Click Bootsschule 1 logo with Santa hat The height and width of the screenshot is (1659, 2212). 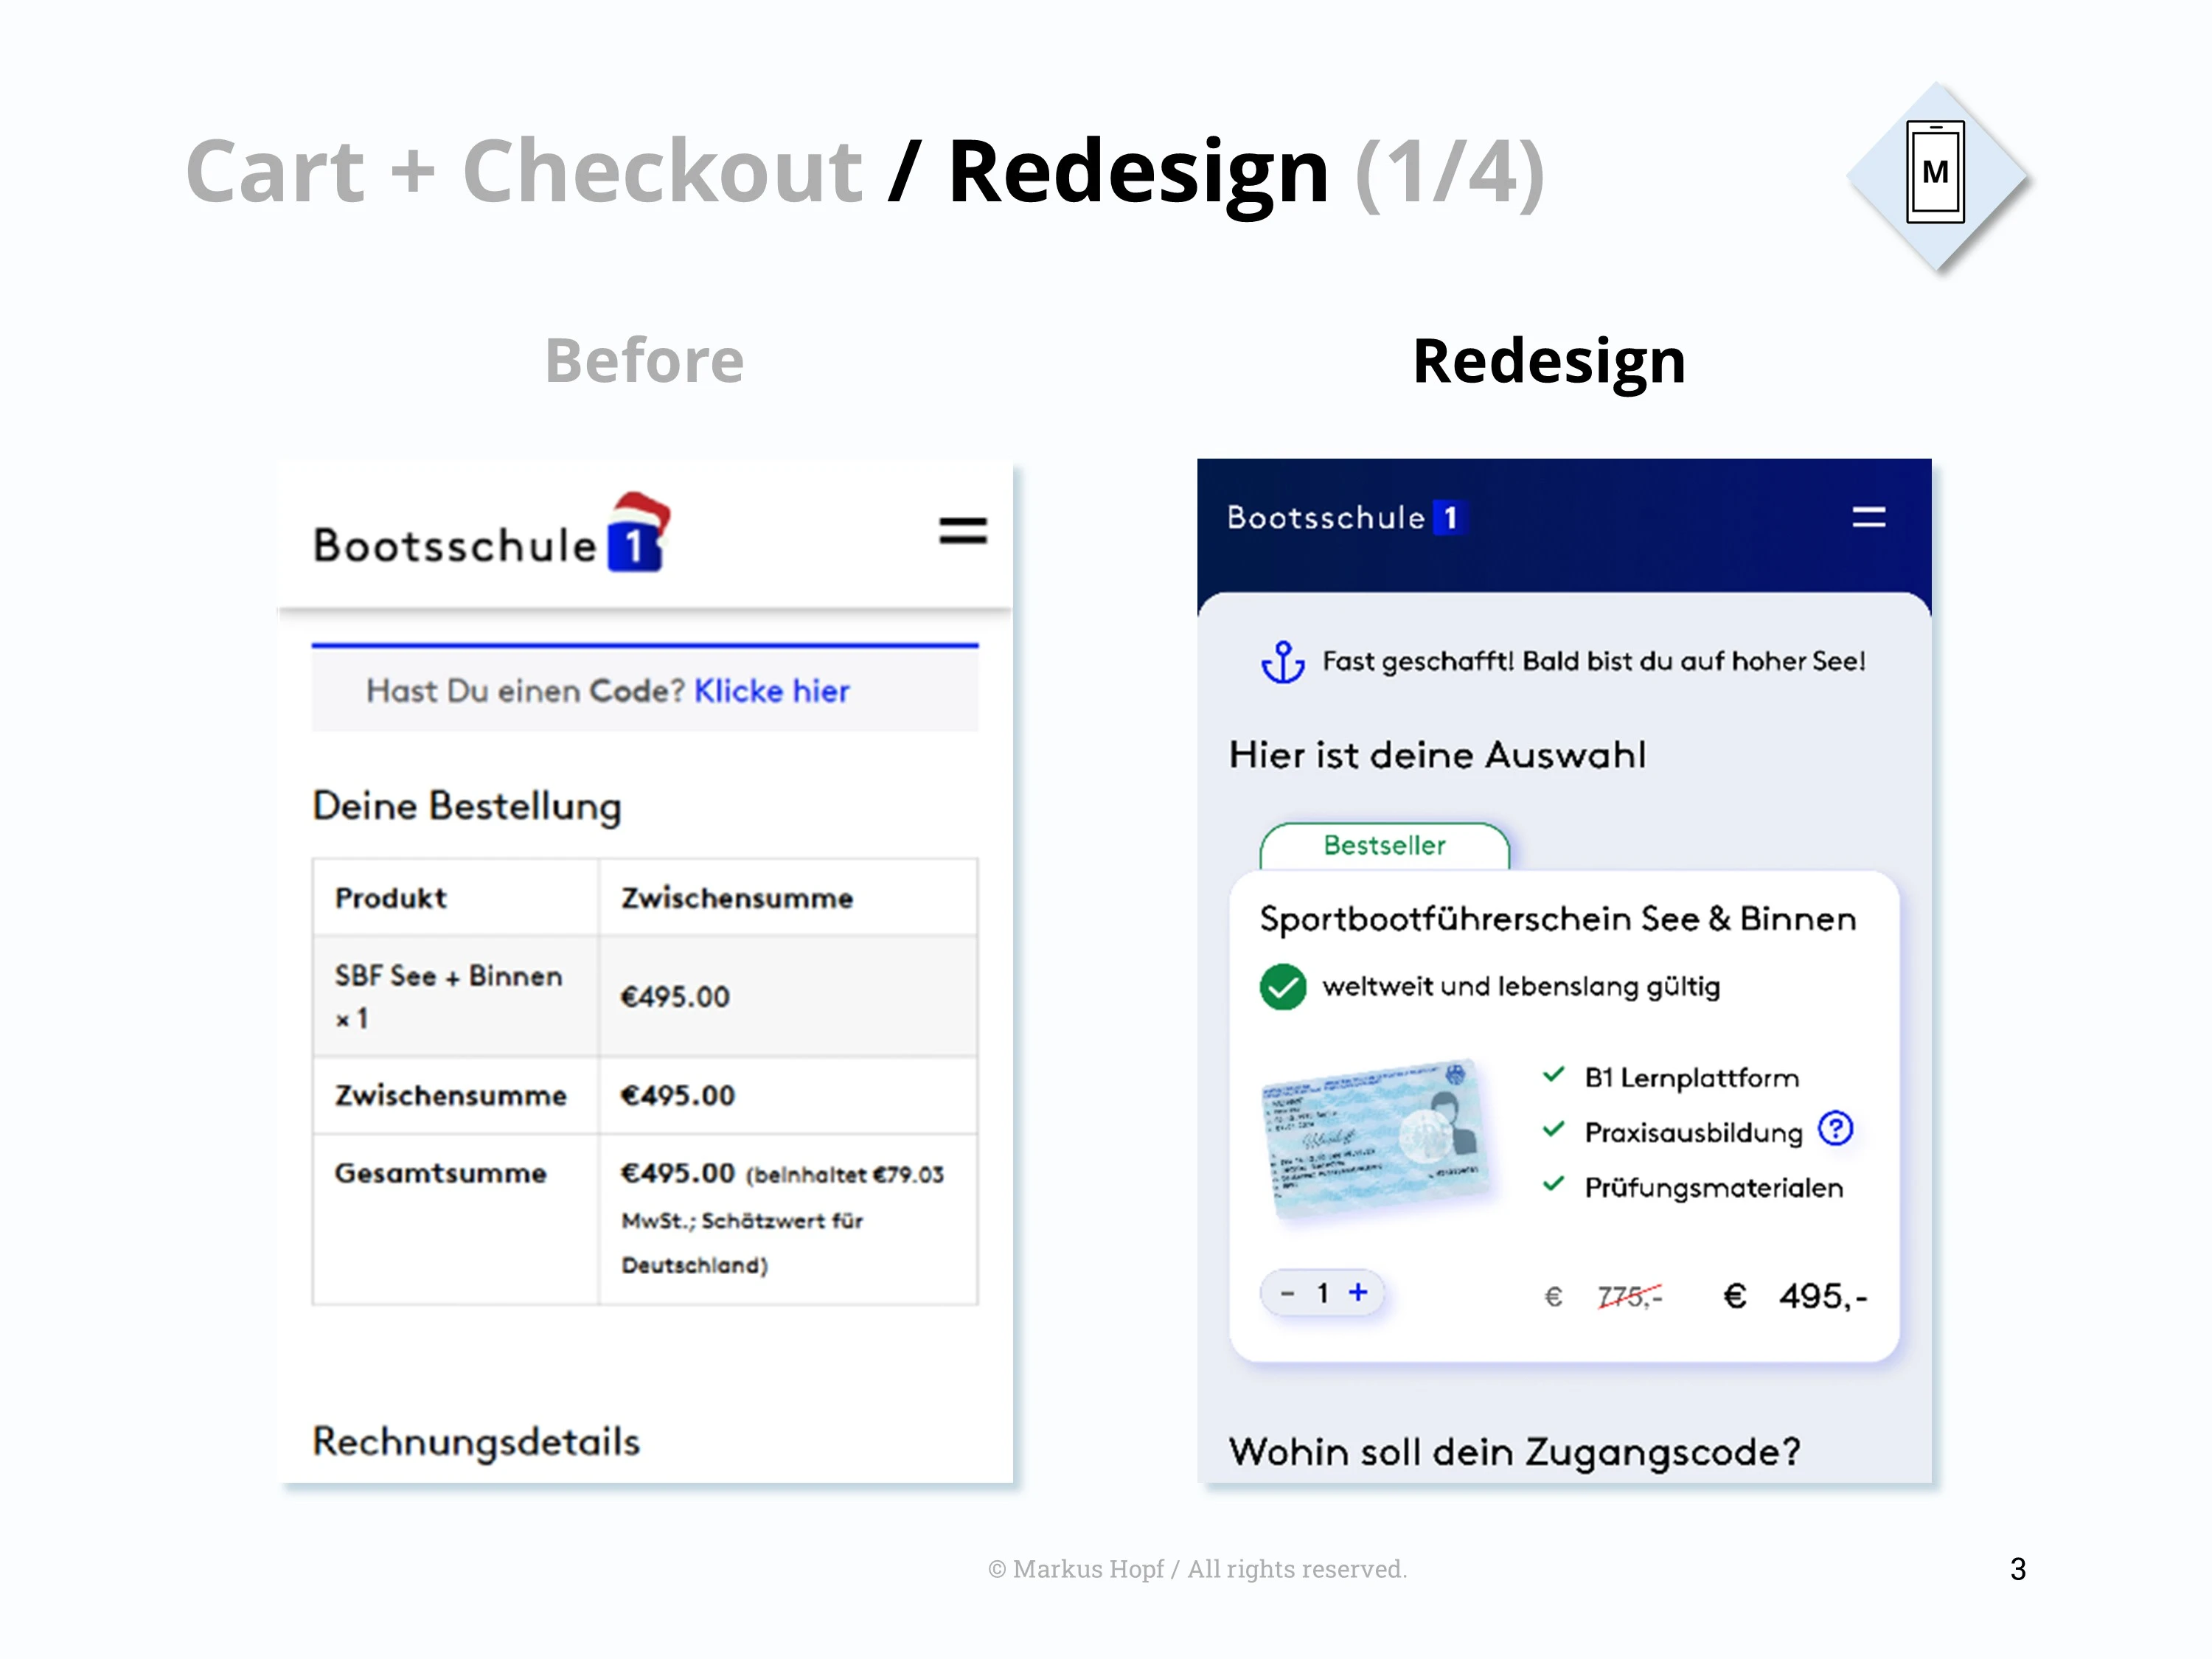coord(492,533)
